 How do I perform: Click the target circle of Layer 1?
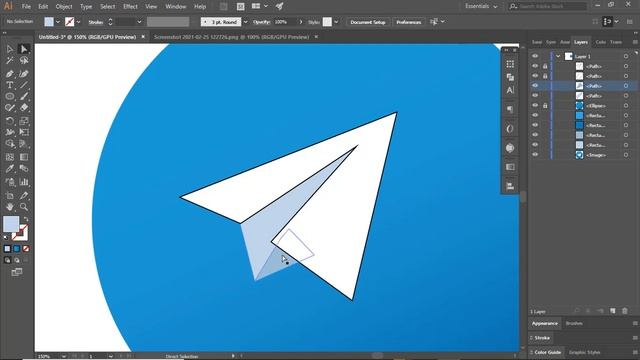tap(626, 56)
